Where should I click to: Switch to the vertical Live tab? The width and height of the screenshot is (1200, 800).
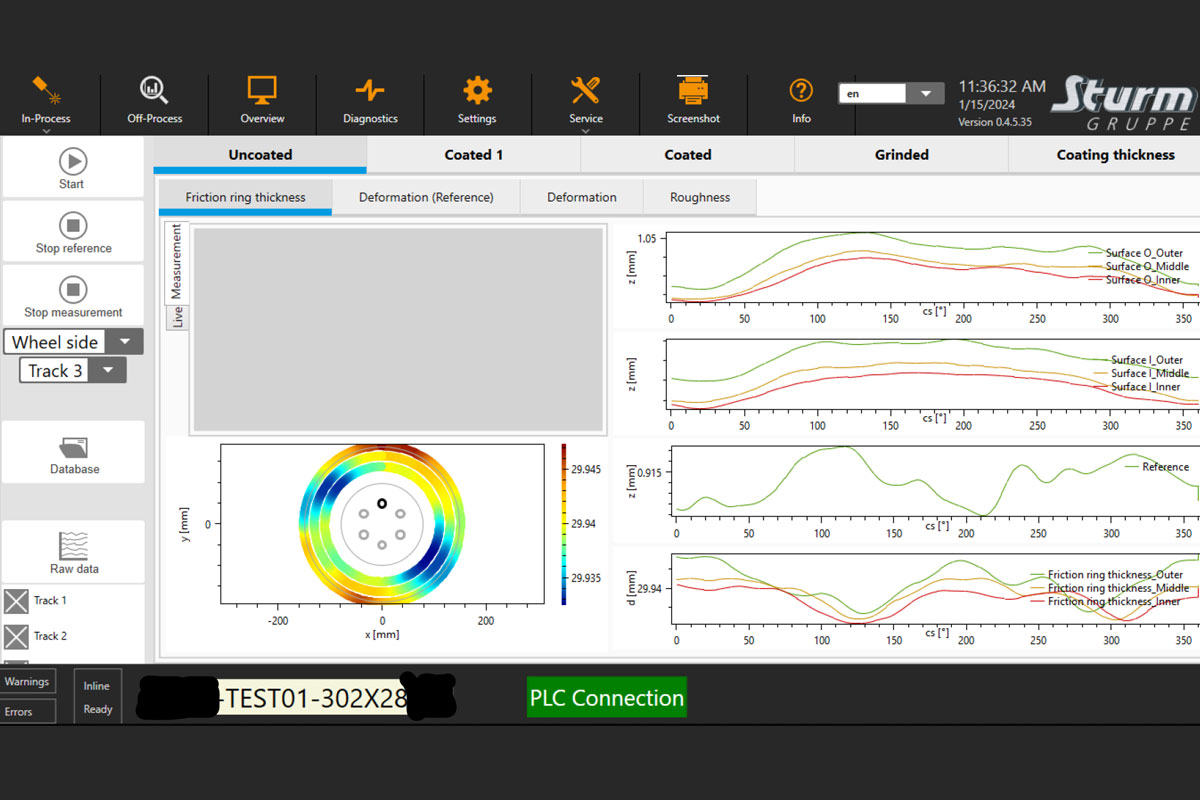178,317
